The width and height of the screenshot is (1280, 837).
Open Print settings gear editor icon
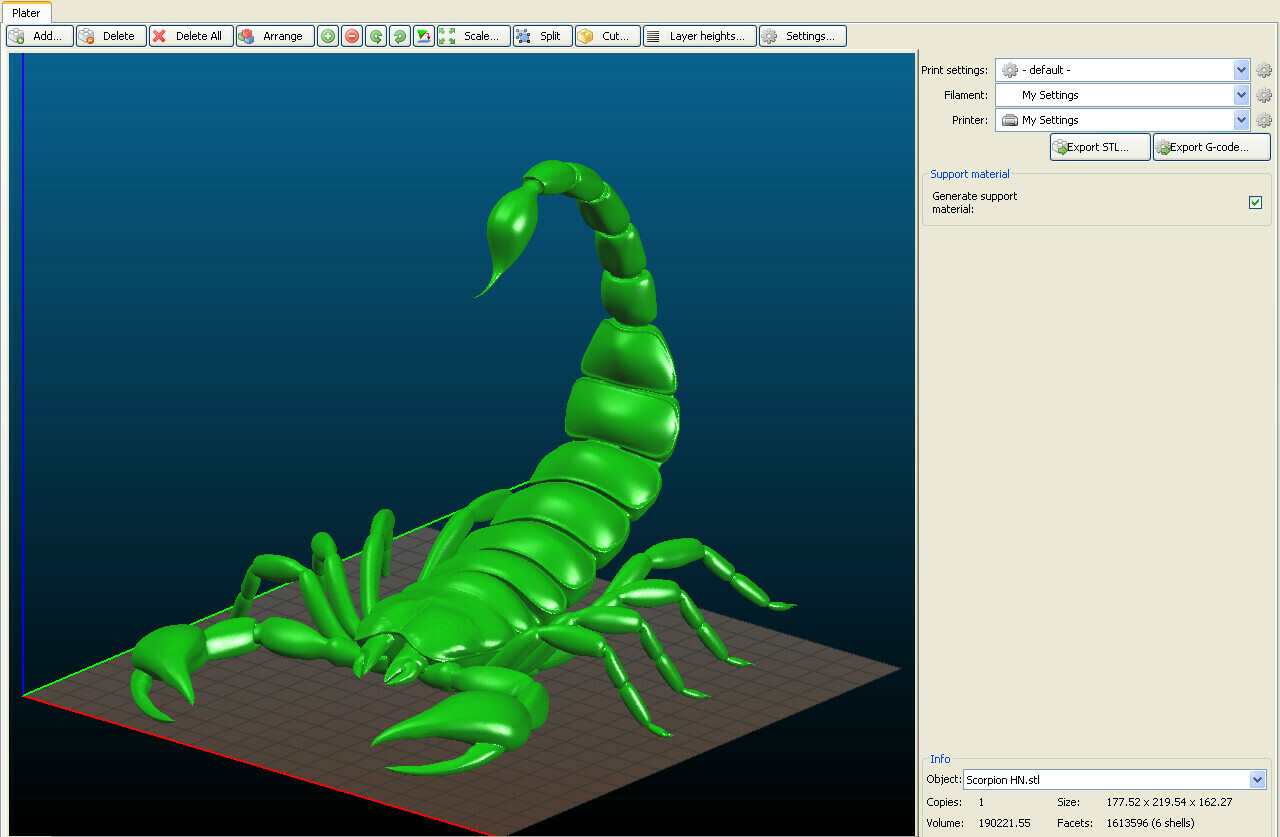[1264, 70]
